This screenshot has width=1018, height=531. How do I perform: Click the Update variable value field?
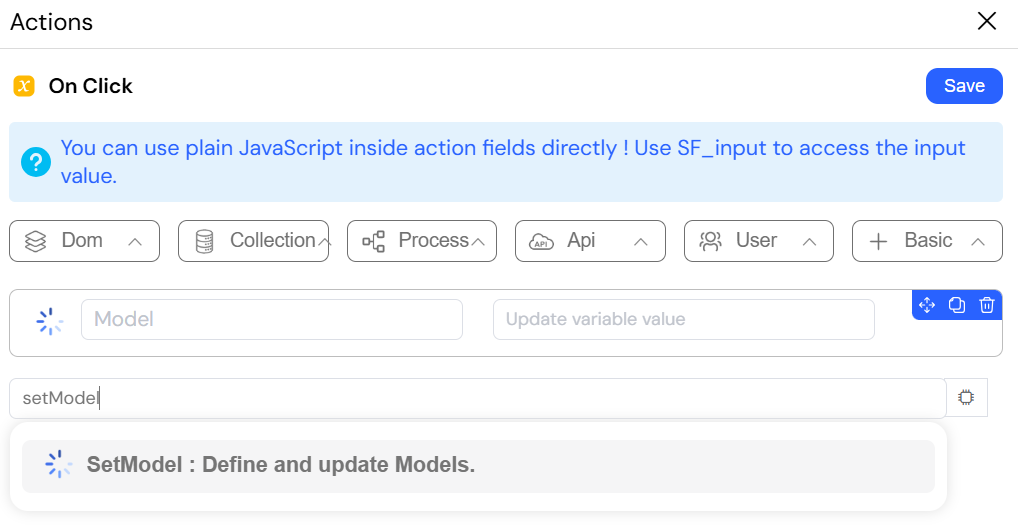click(x=684, y=319)
